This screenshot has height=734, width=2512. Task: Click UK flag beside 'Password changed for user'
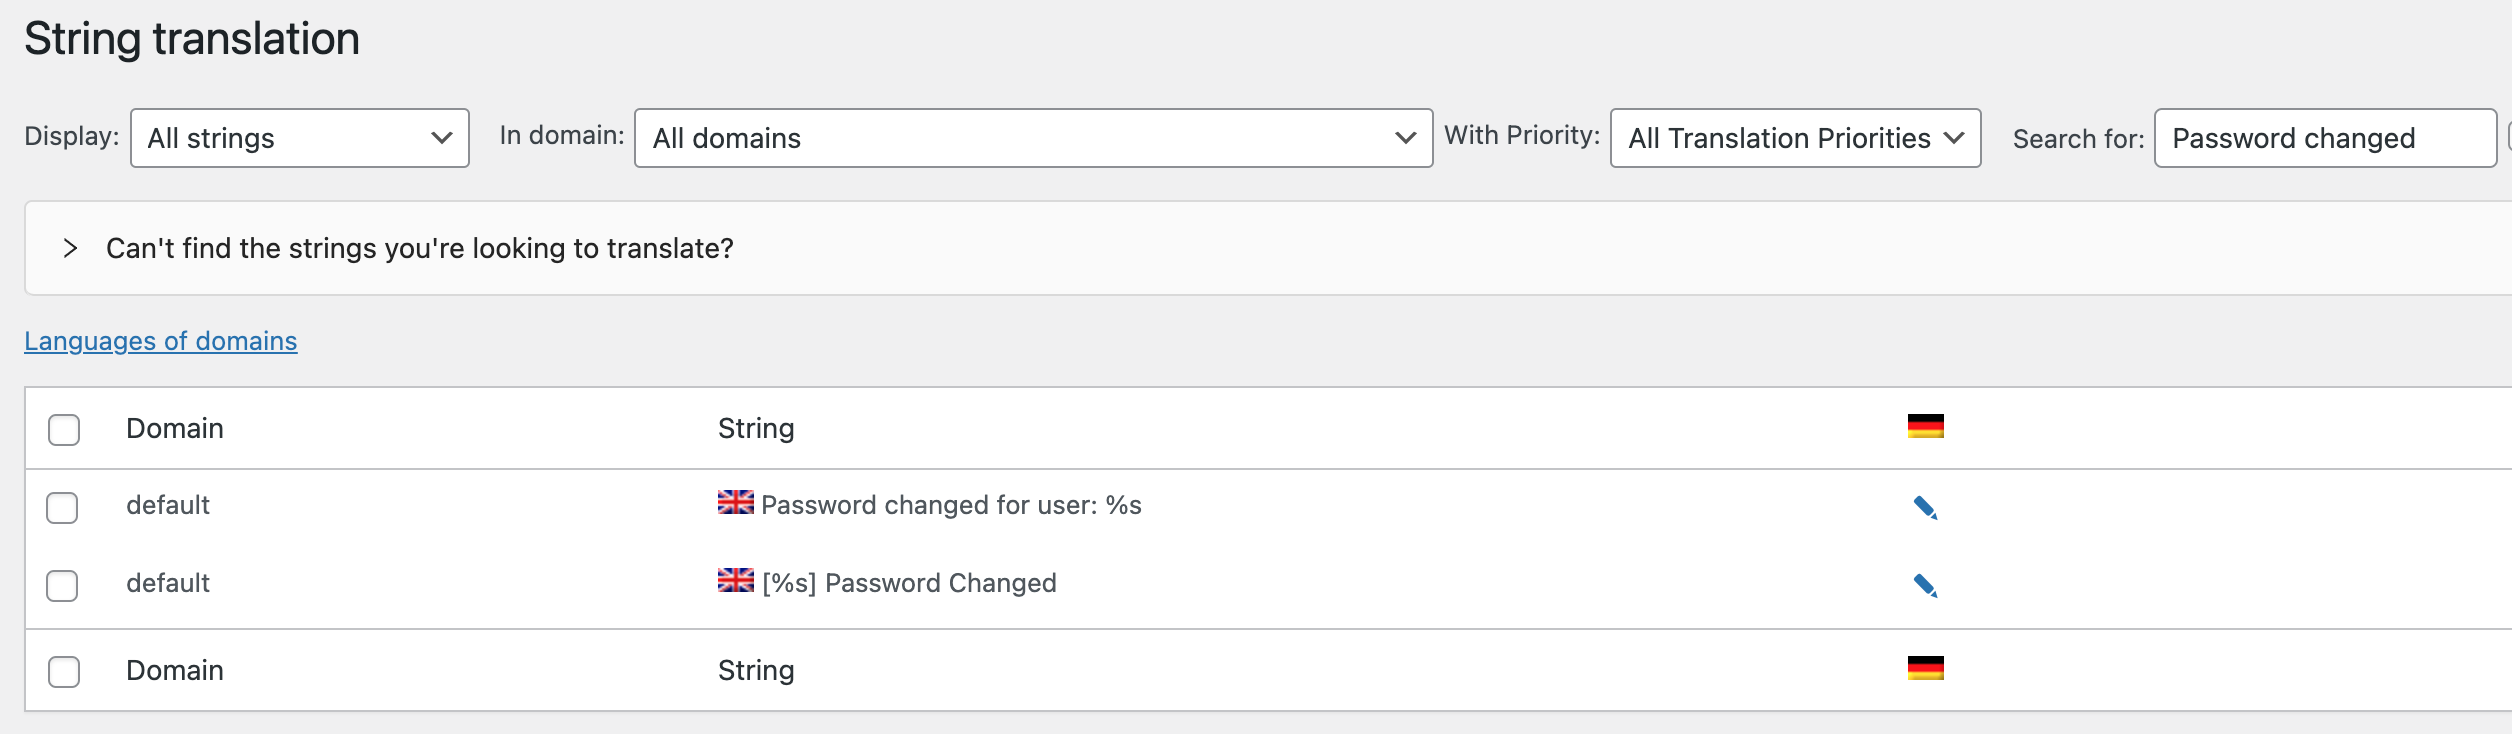[735, 502]
